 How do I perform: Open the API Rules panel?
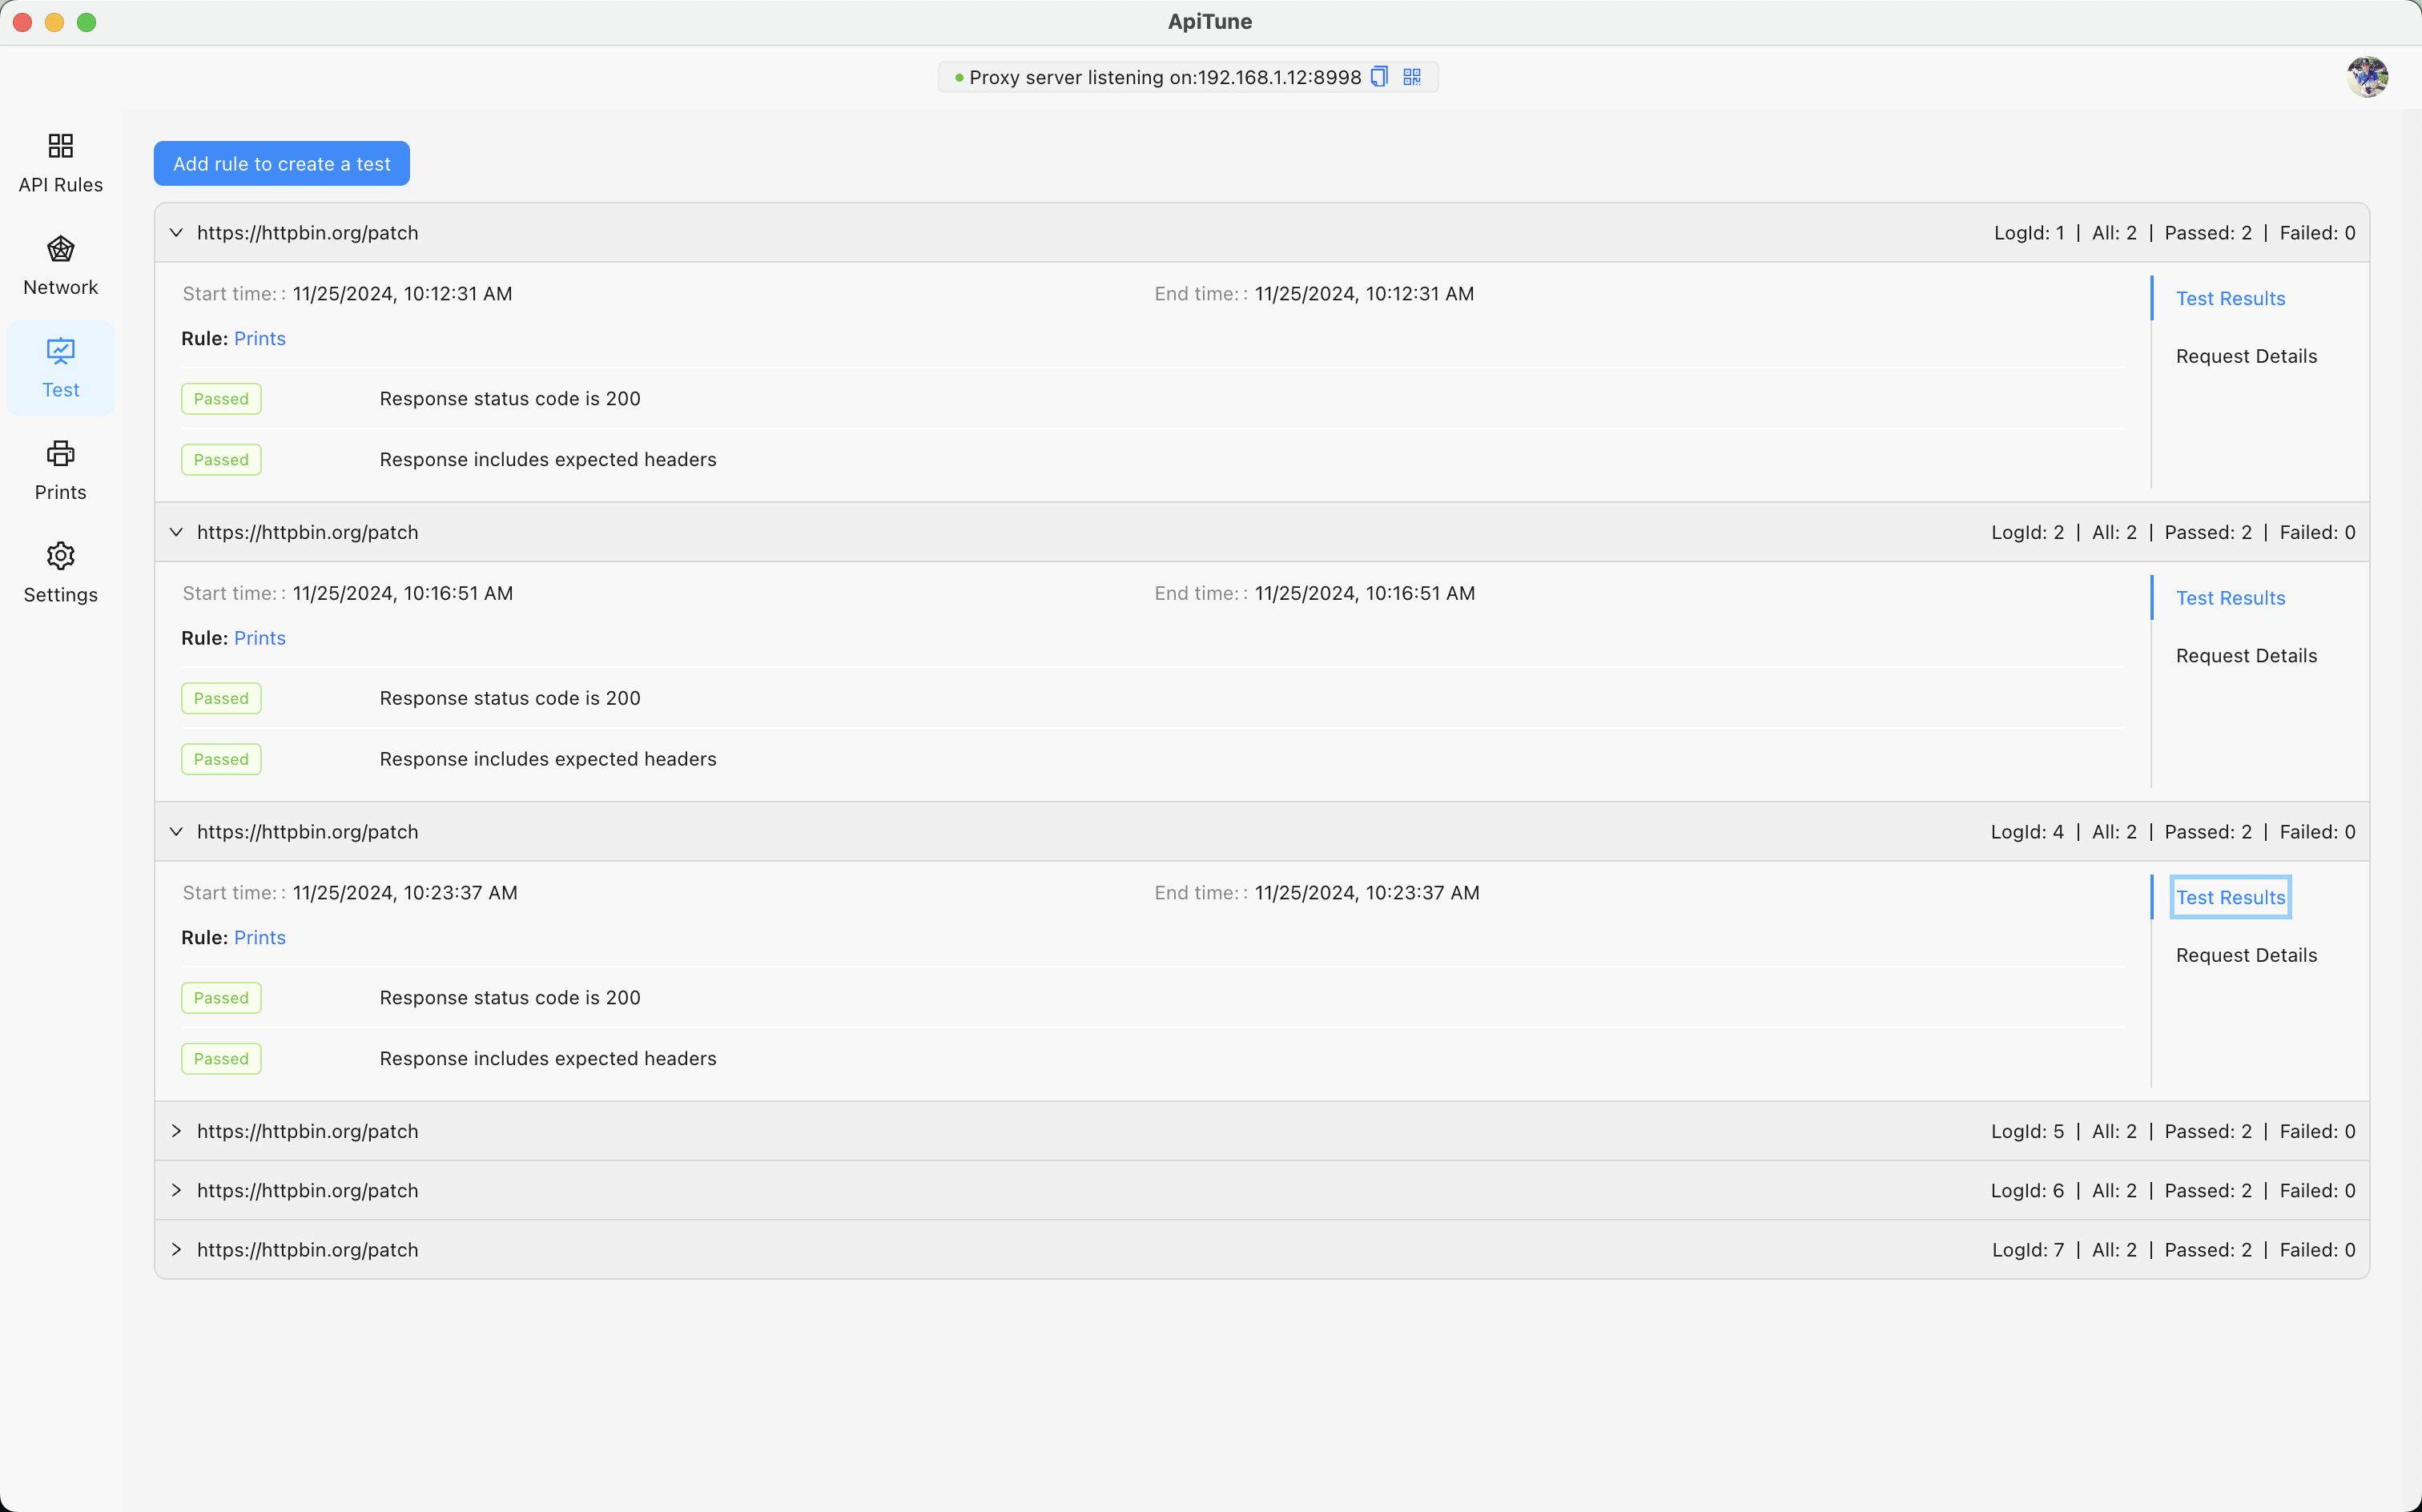coord(60,163)
